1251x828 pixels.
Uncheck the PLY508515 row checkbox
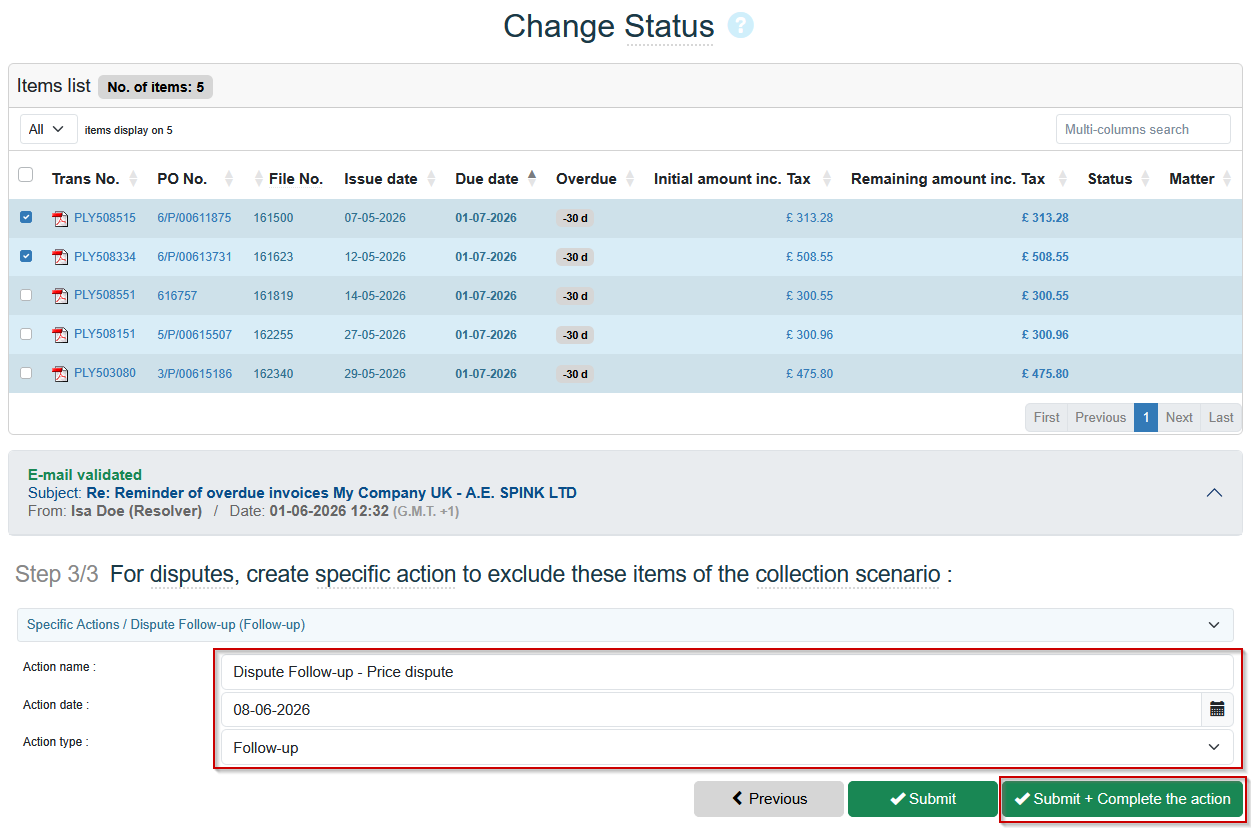(26, 217)
